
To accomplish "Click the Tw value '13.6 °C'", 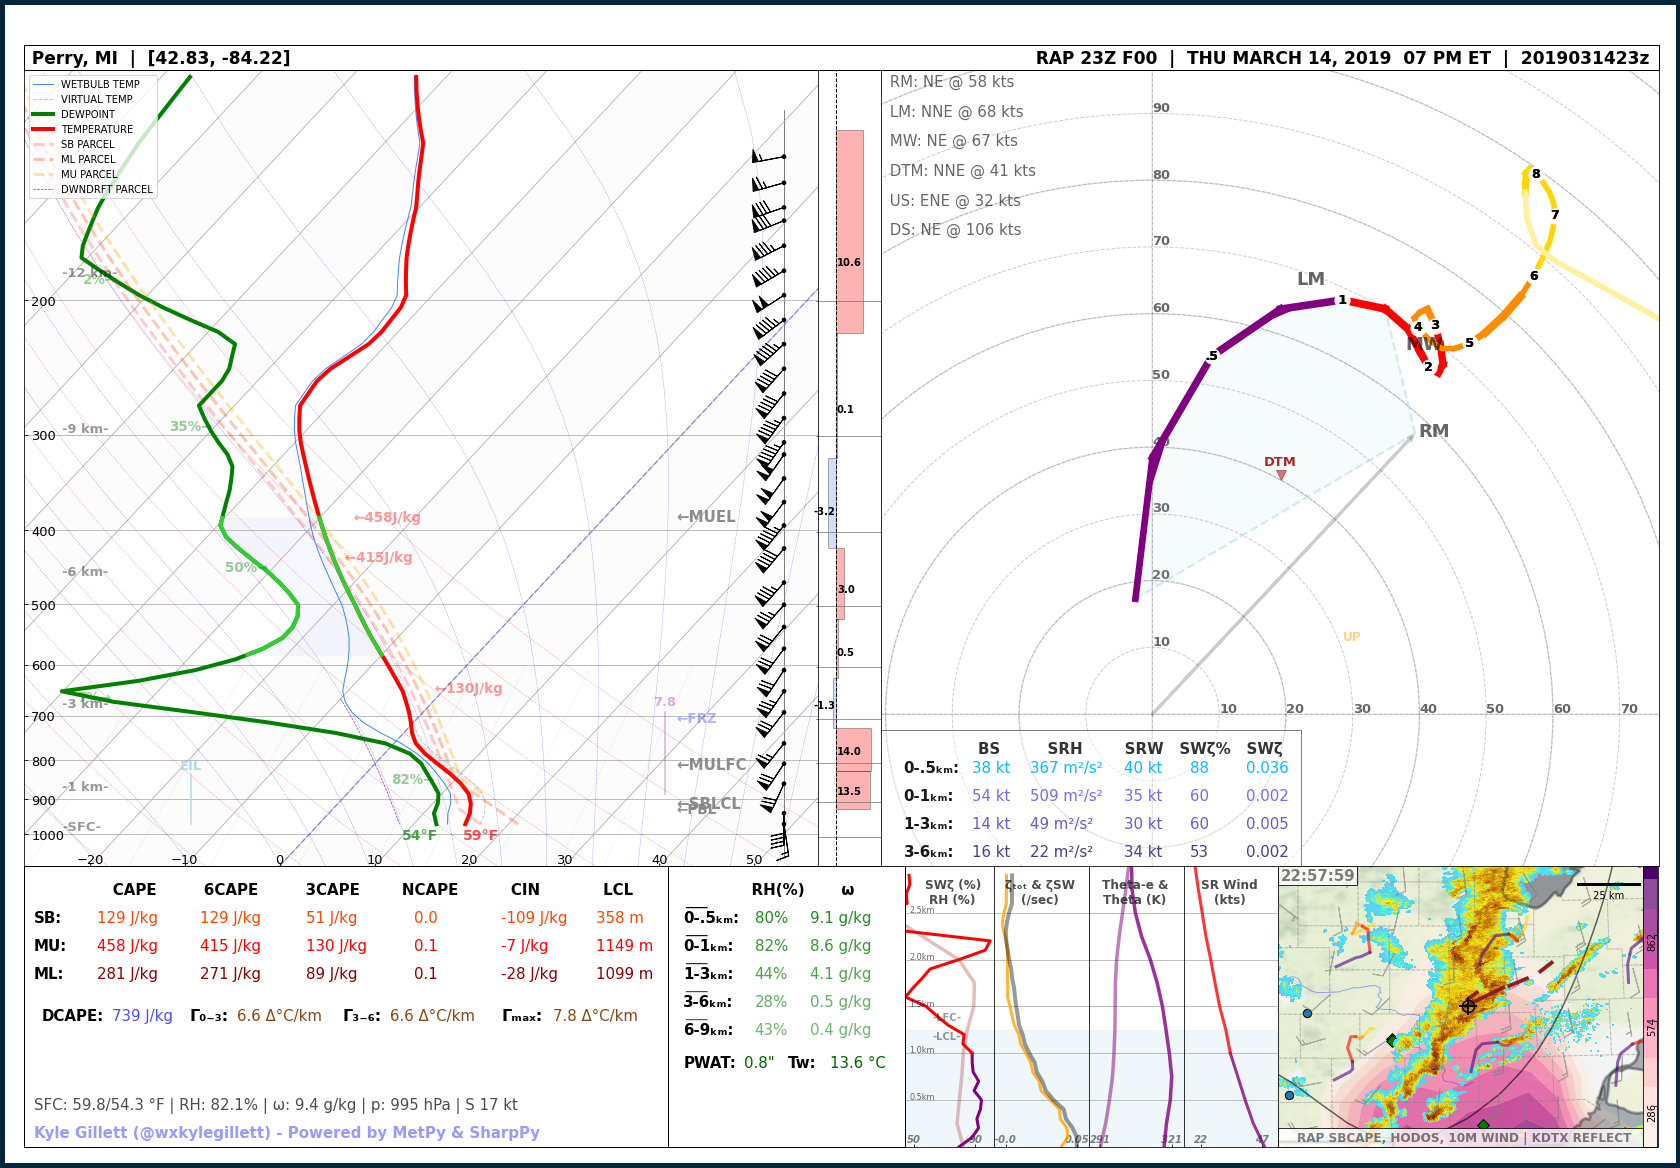I will coord(858,1063).
